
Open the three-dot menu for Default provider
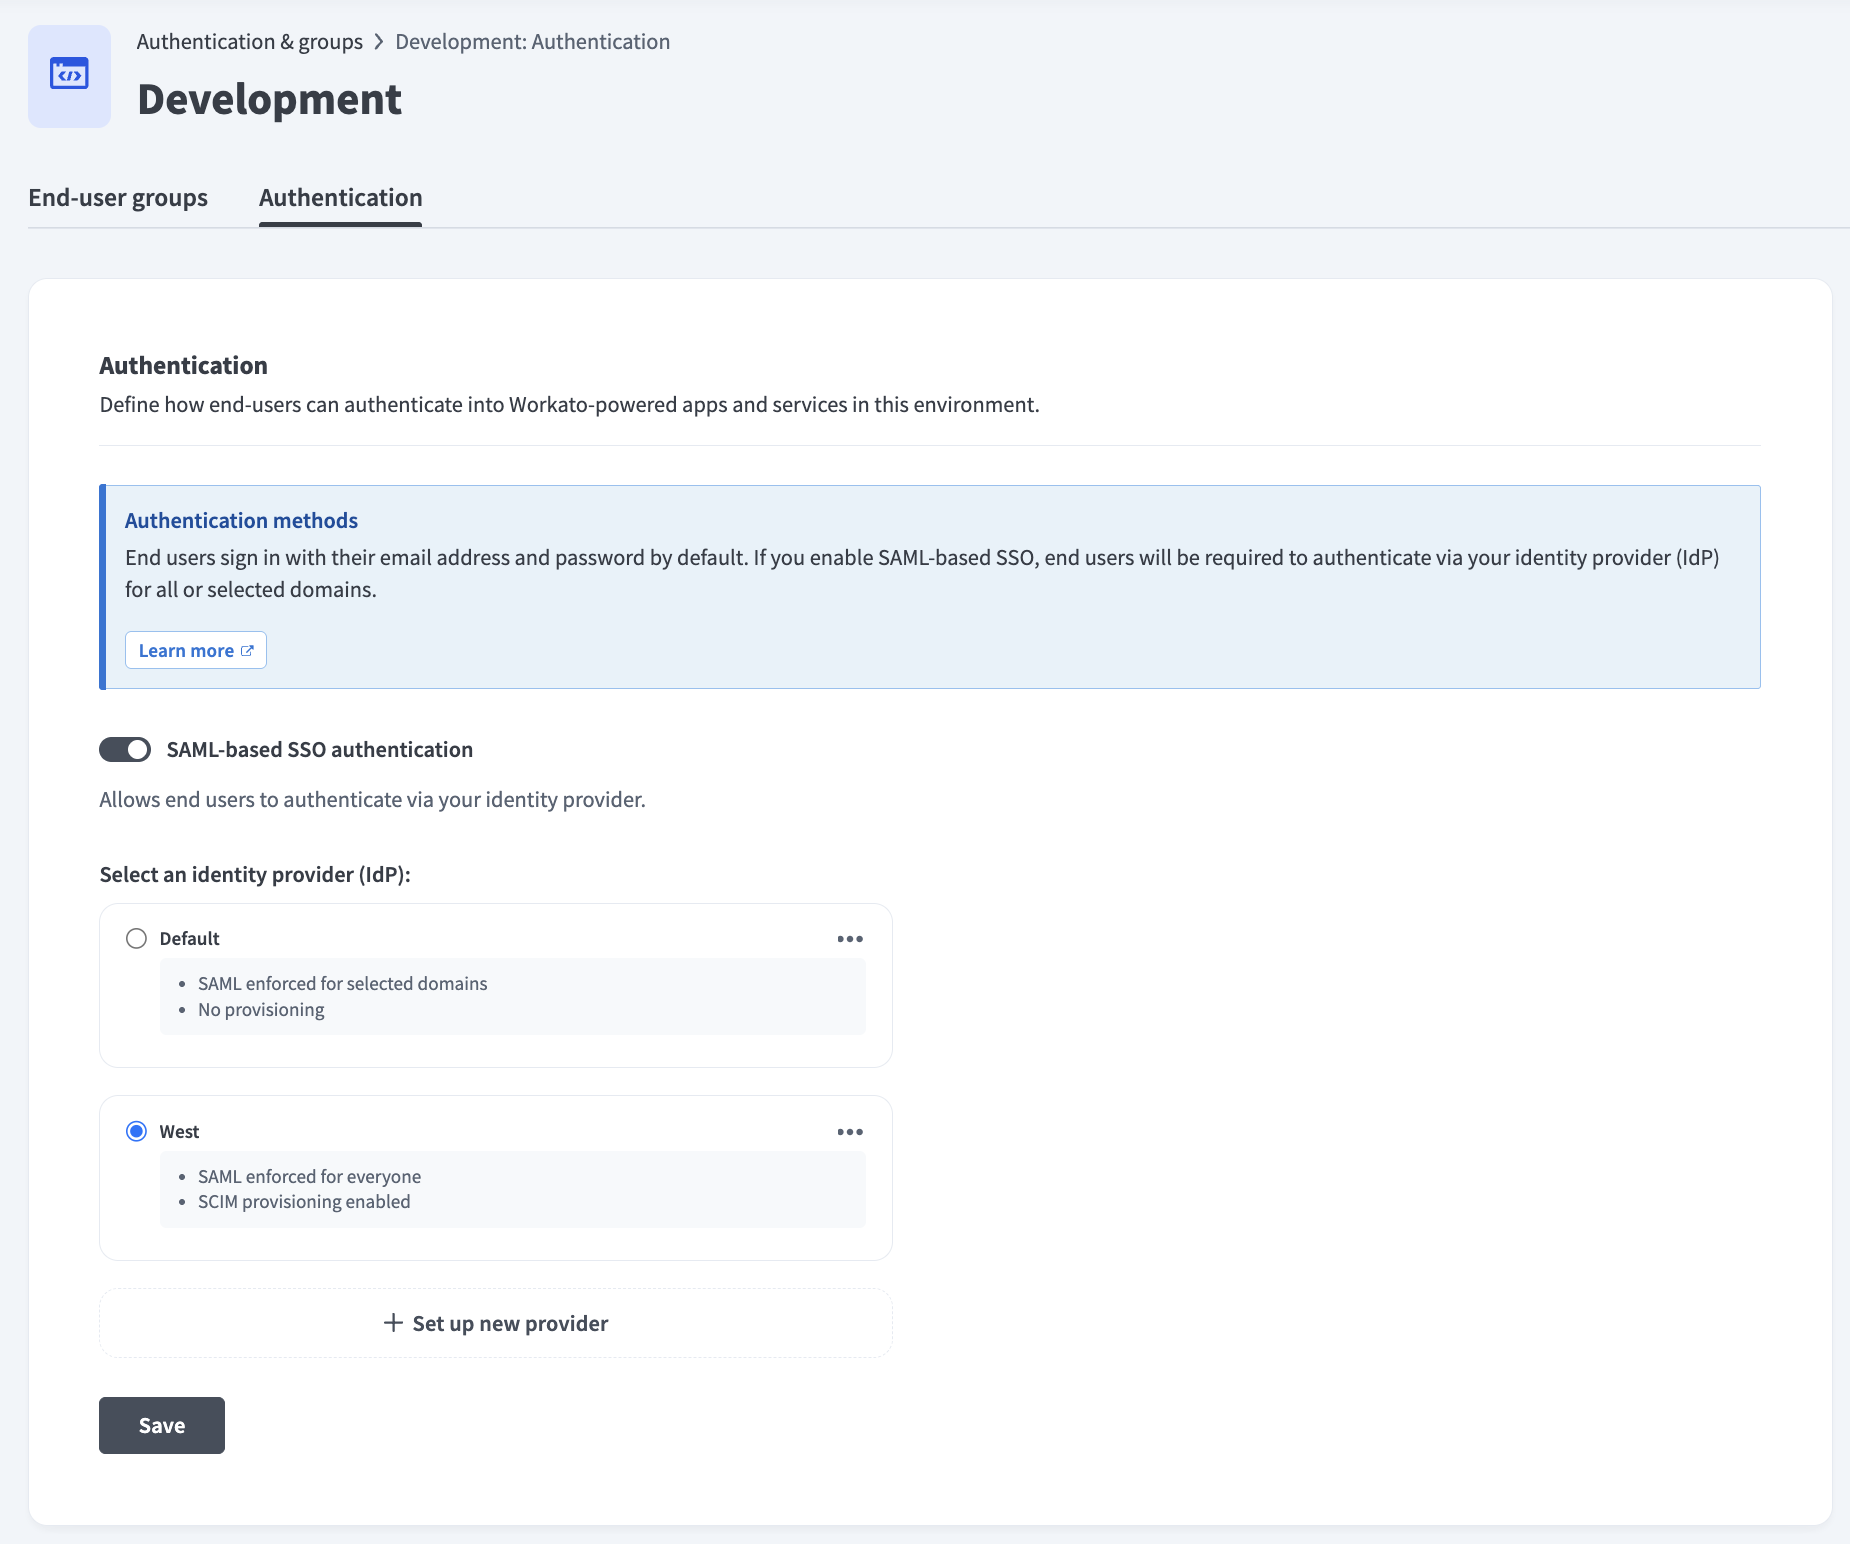tap(850, 939)
